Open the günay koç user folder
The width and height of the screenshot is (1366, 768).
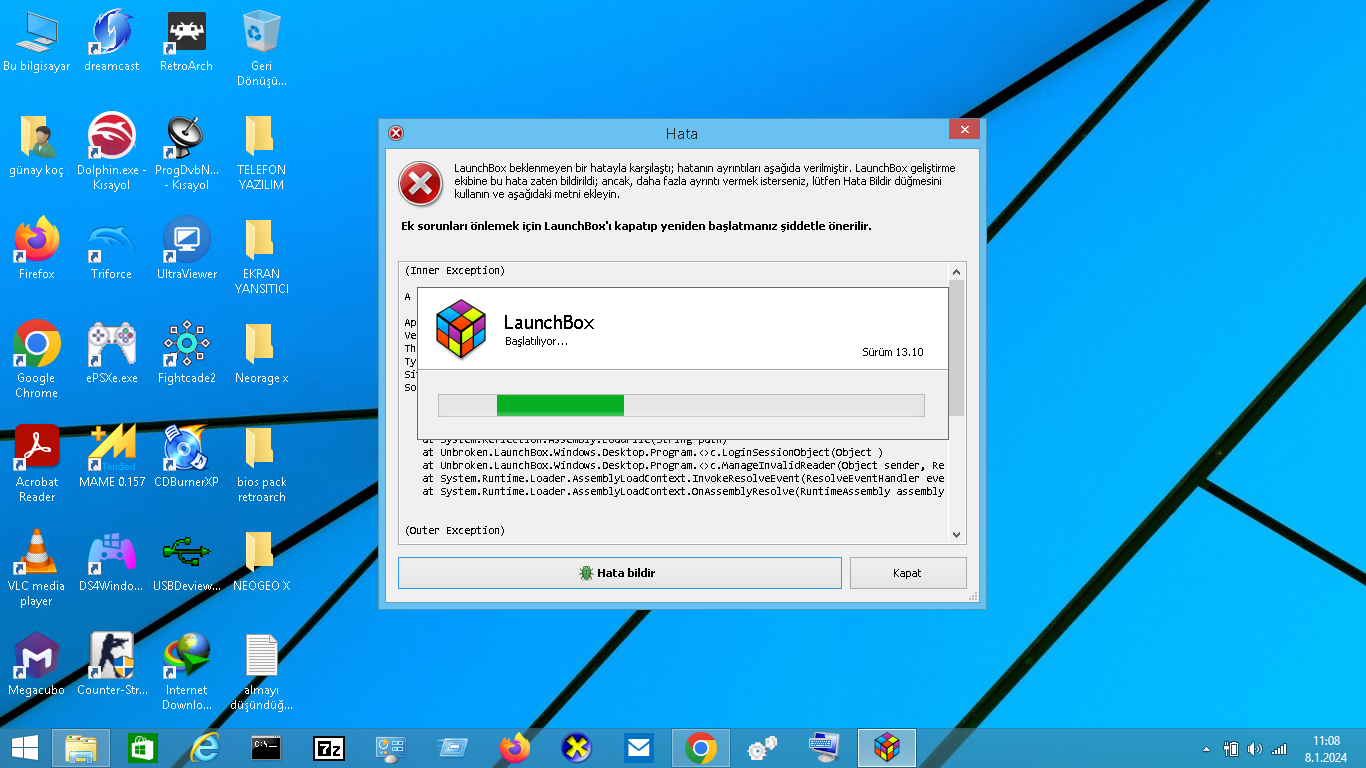click(x=37, y=146)
